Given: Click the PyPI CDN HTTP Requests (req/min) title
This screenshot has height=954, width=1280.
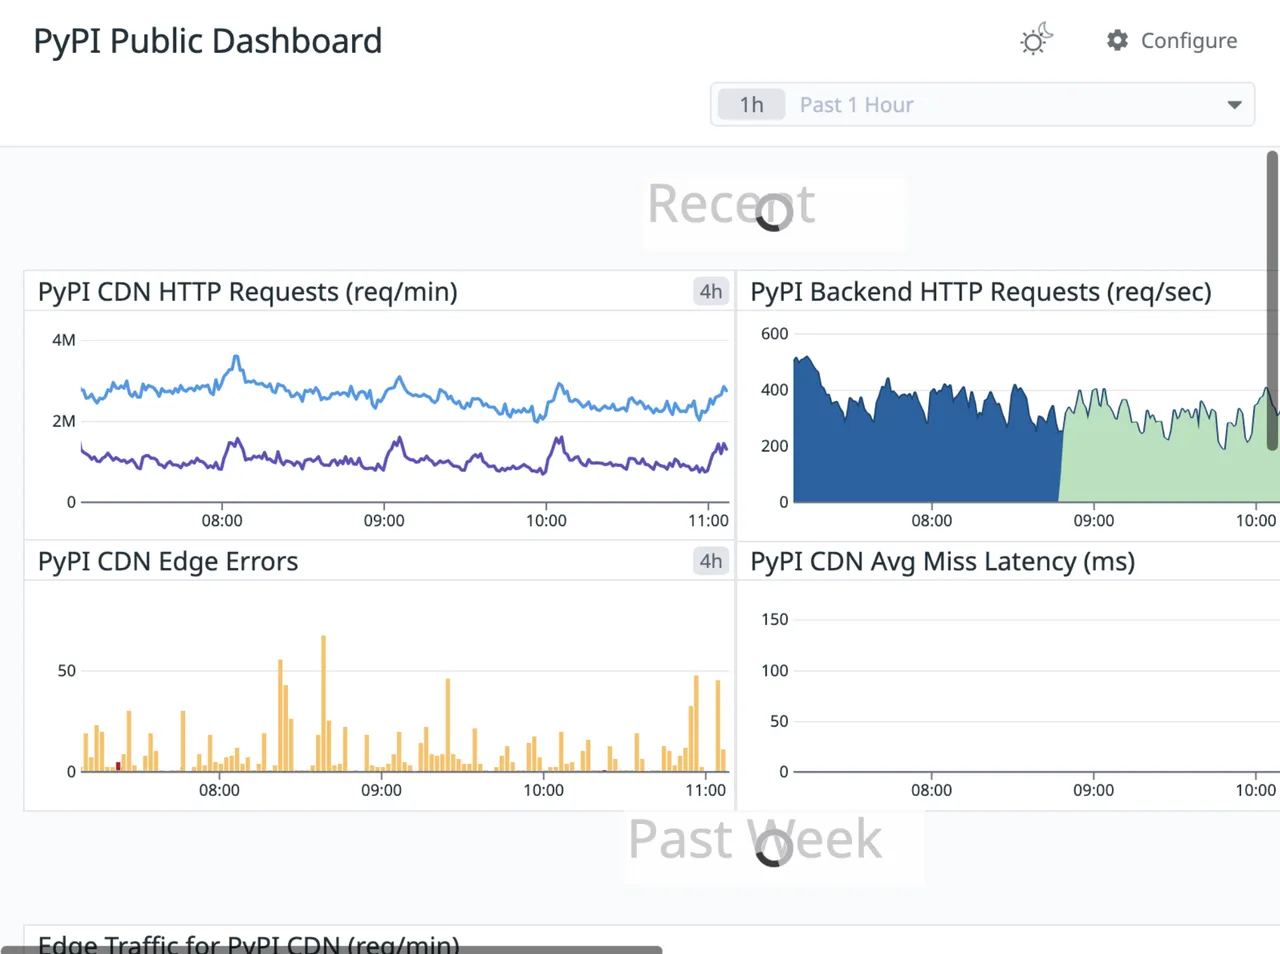Looking at the screenshot, I should [248, 292].
